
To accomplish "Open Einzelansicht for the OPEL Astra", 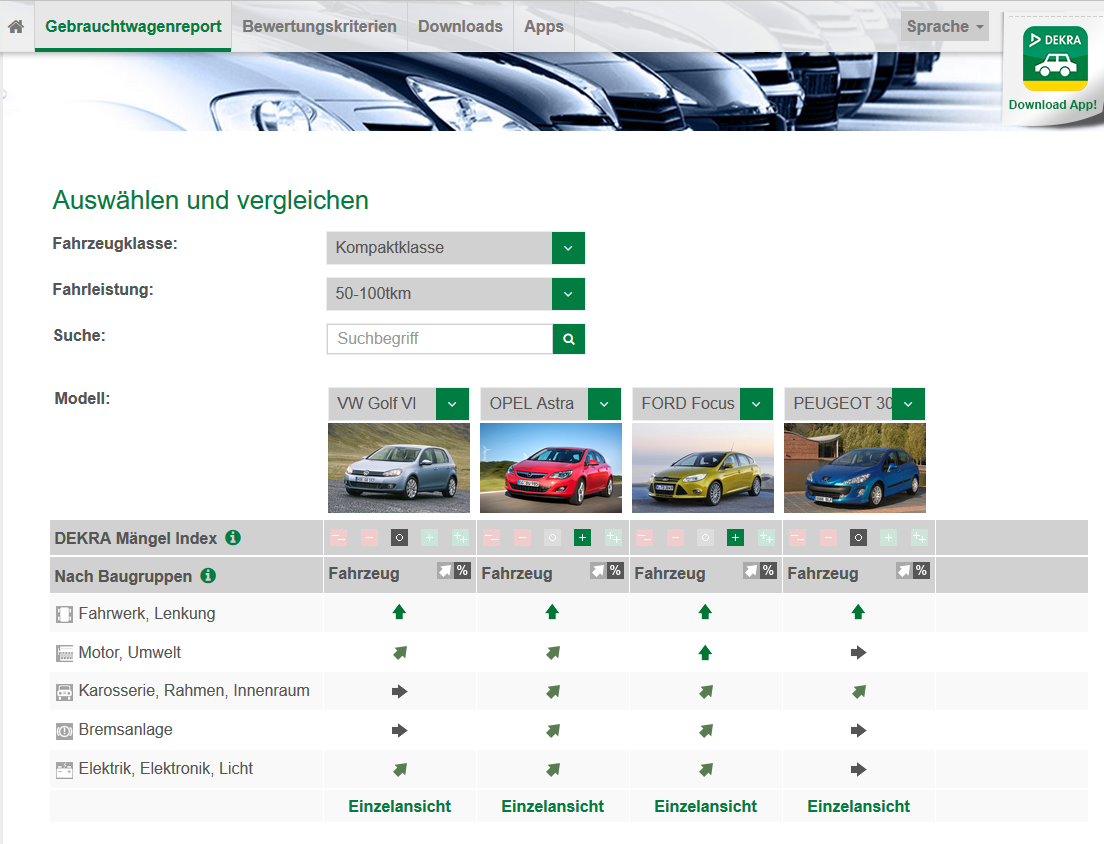I will point(552,805).
